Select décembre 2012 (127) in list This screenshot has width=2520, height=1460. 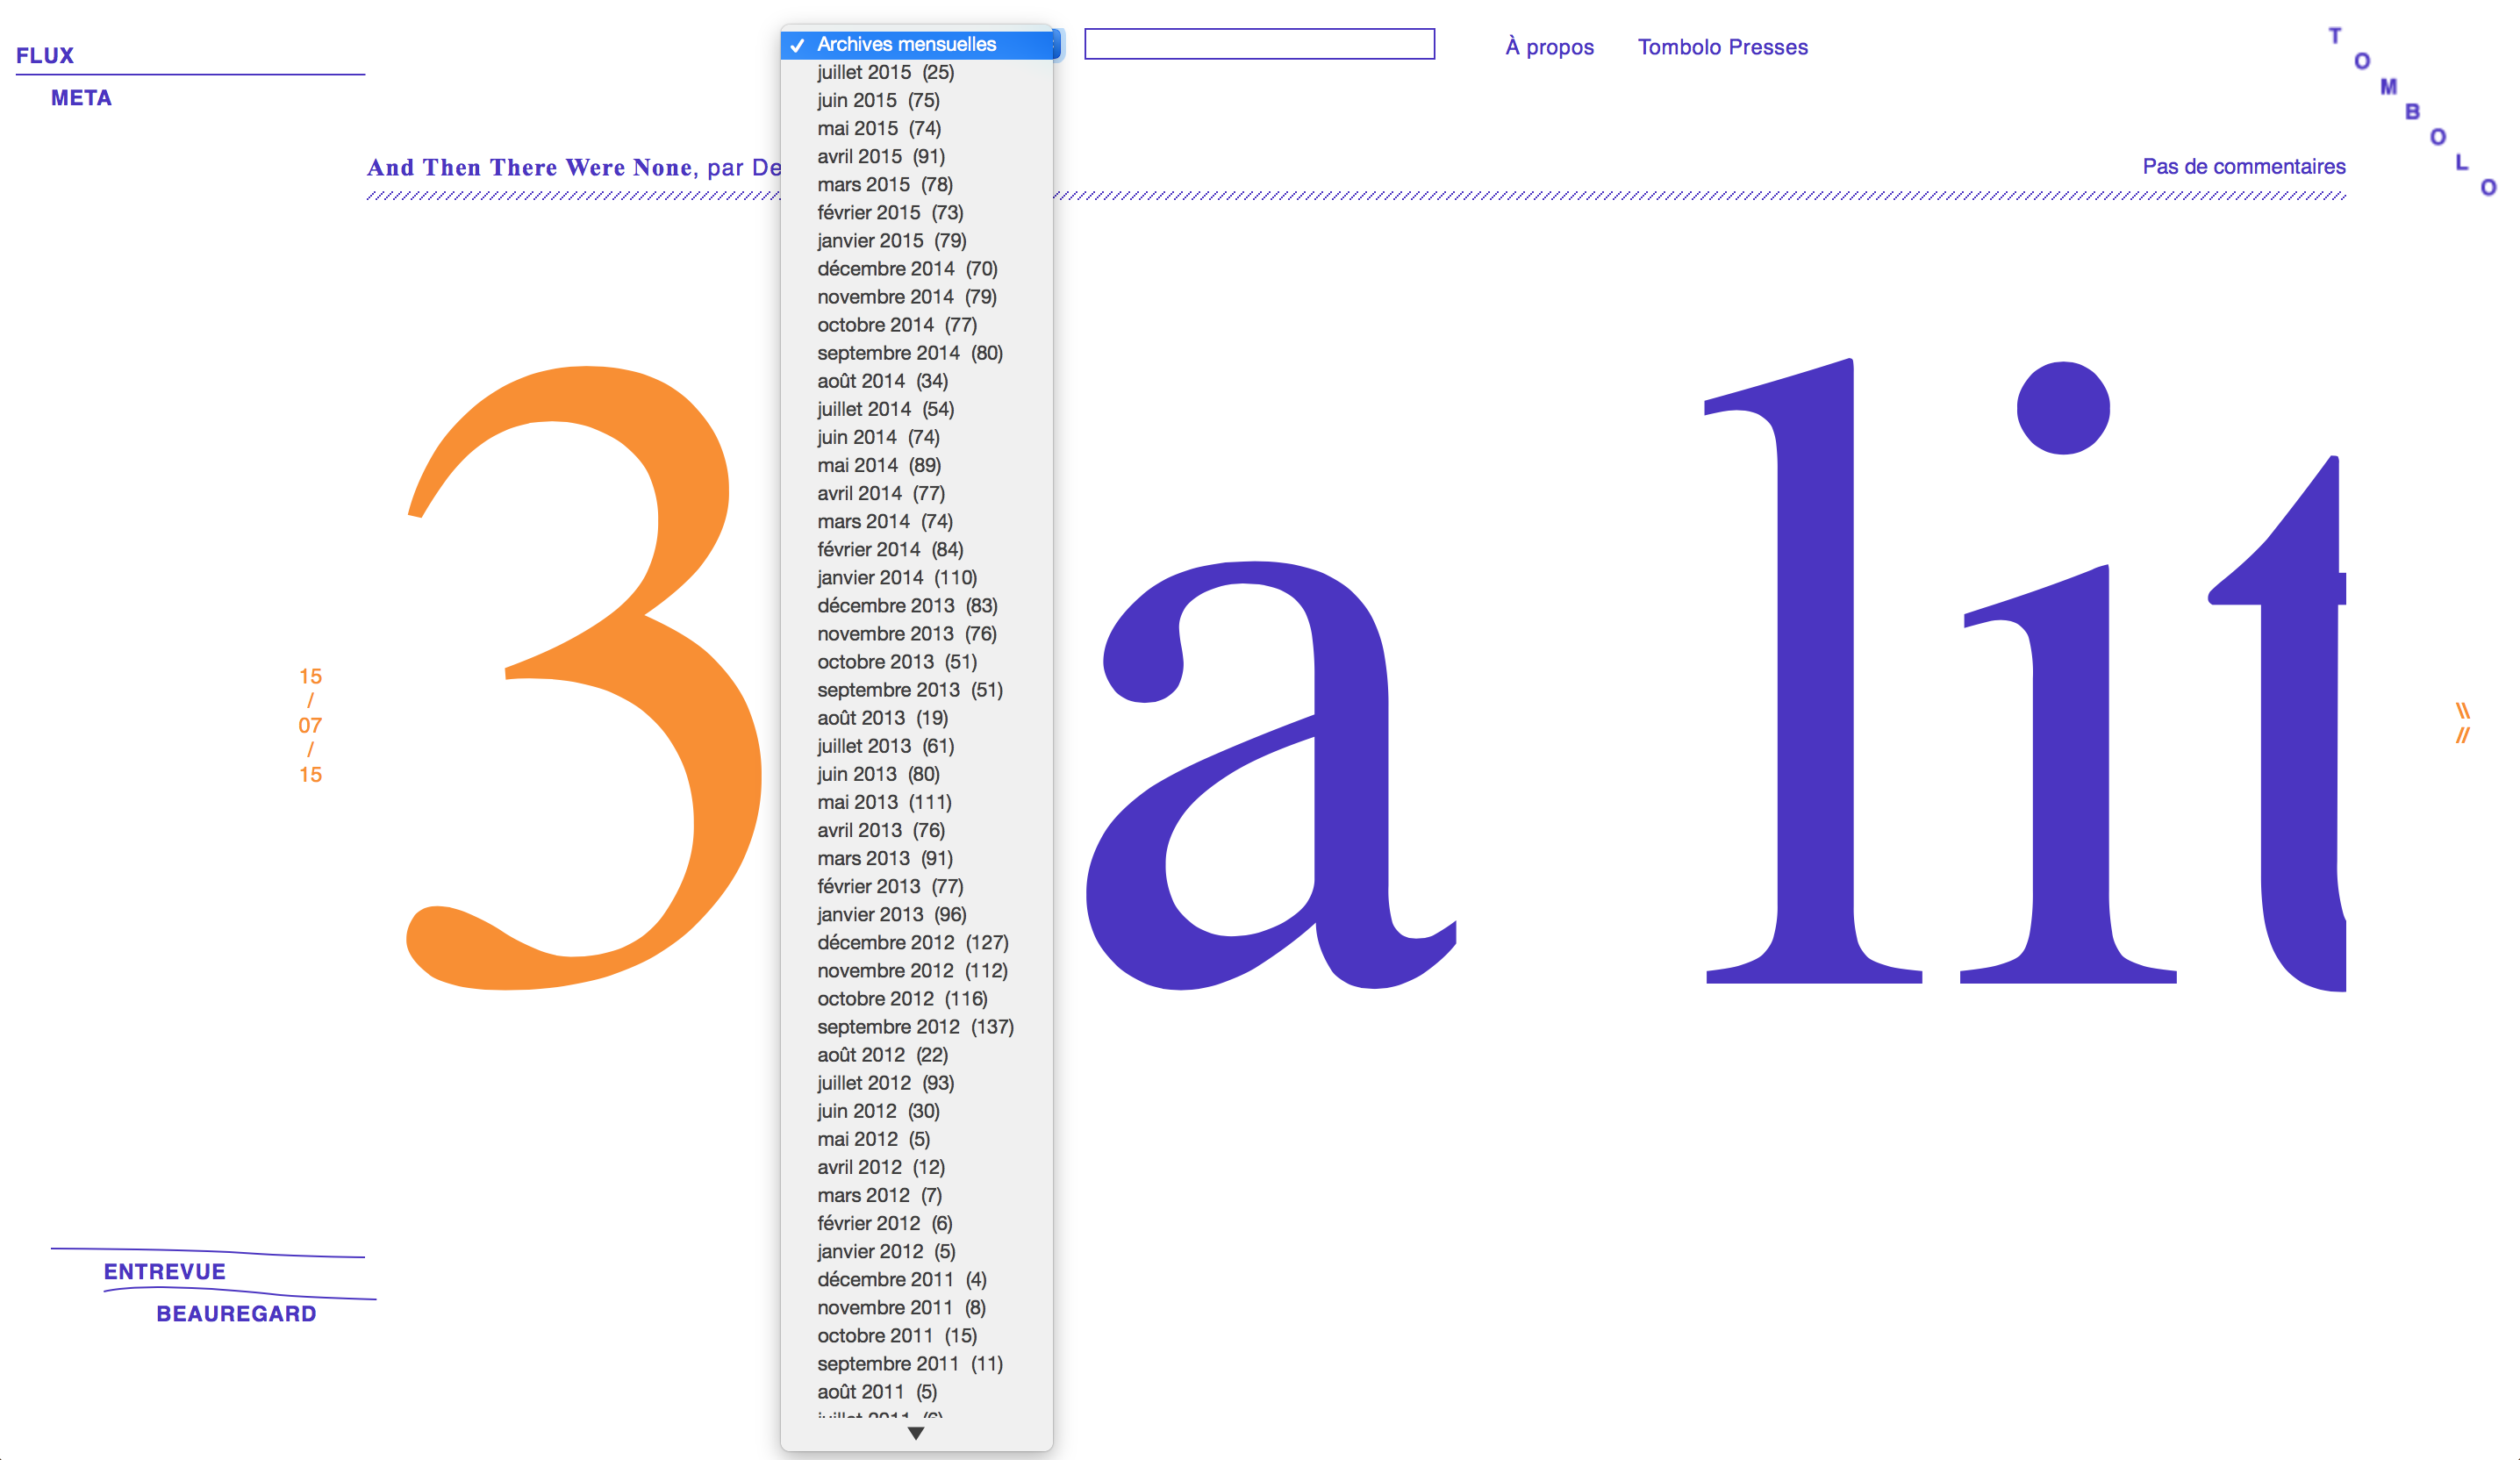[x=912, y=942]
